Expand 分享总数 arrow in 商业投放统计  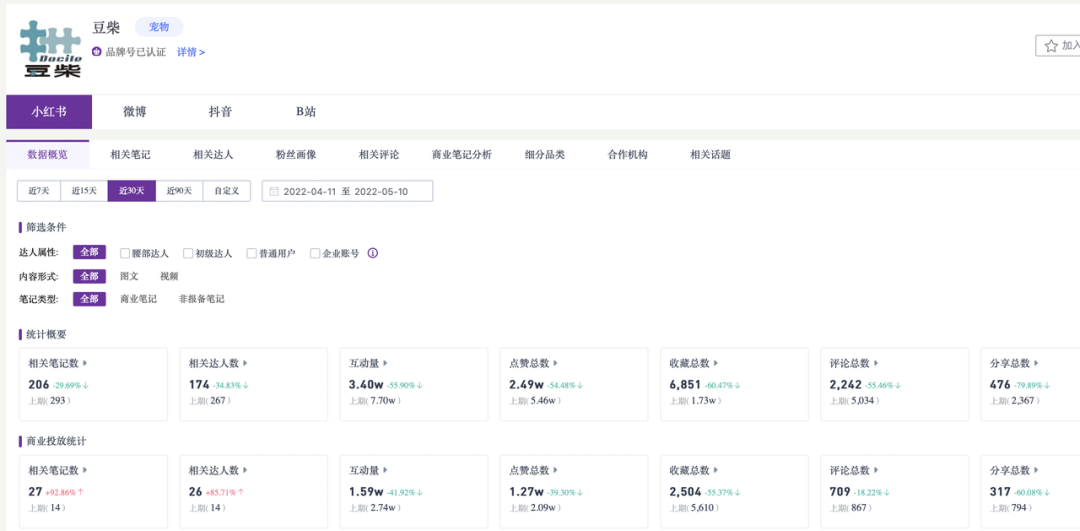pos(1037,470)
